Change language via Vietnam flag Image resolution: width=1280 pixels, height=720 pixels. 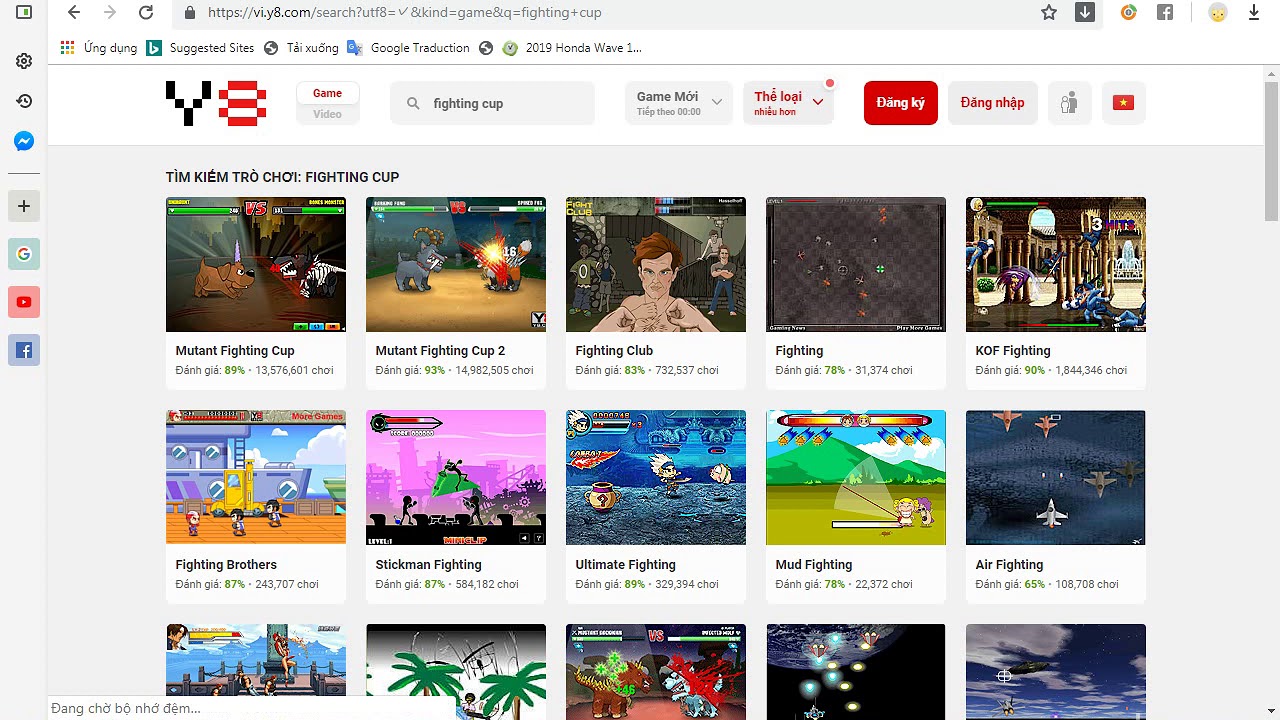pyautogui.click(x=1123, y=103)
